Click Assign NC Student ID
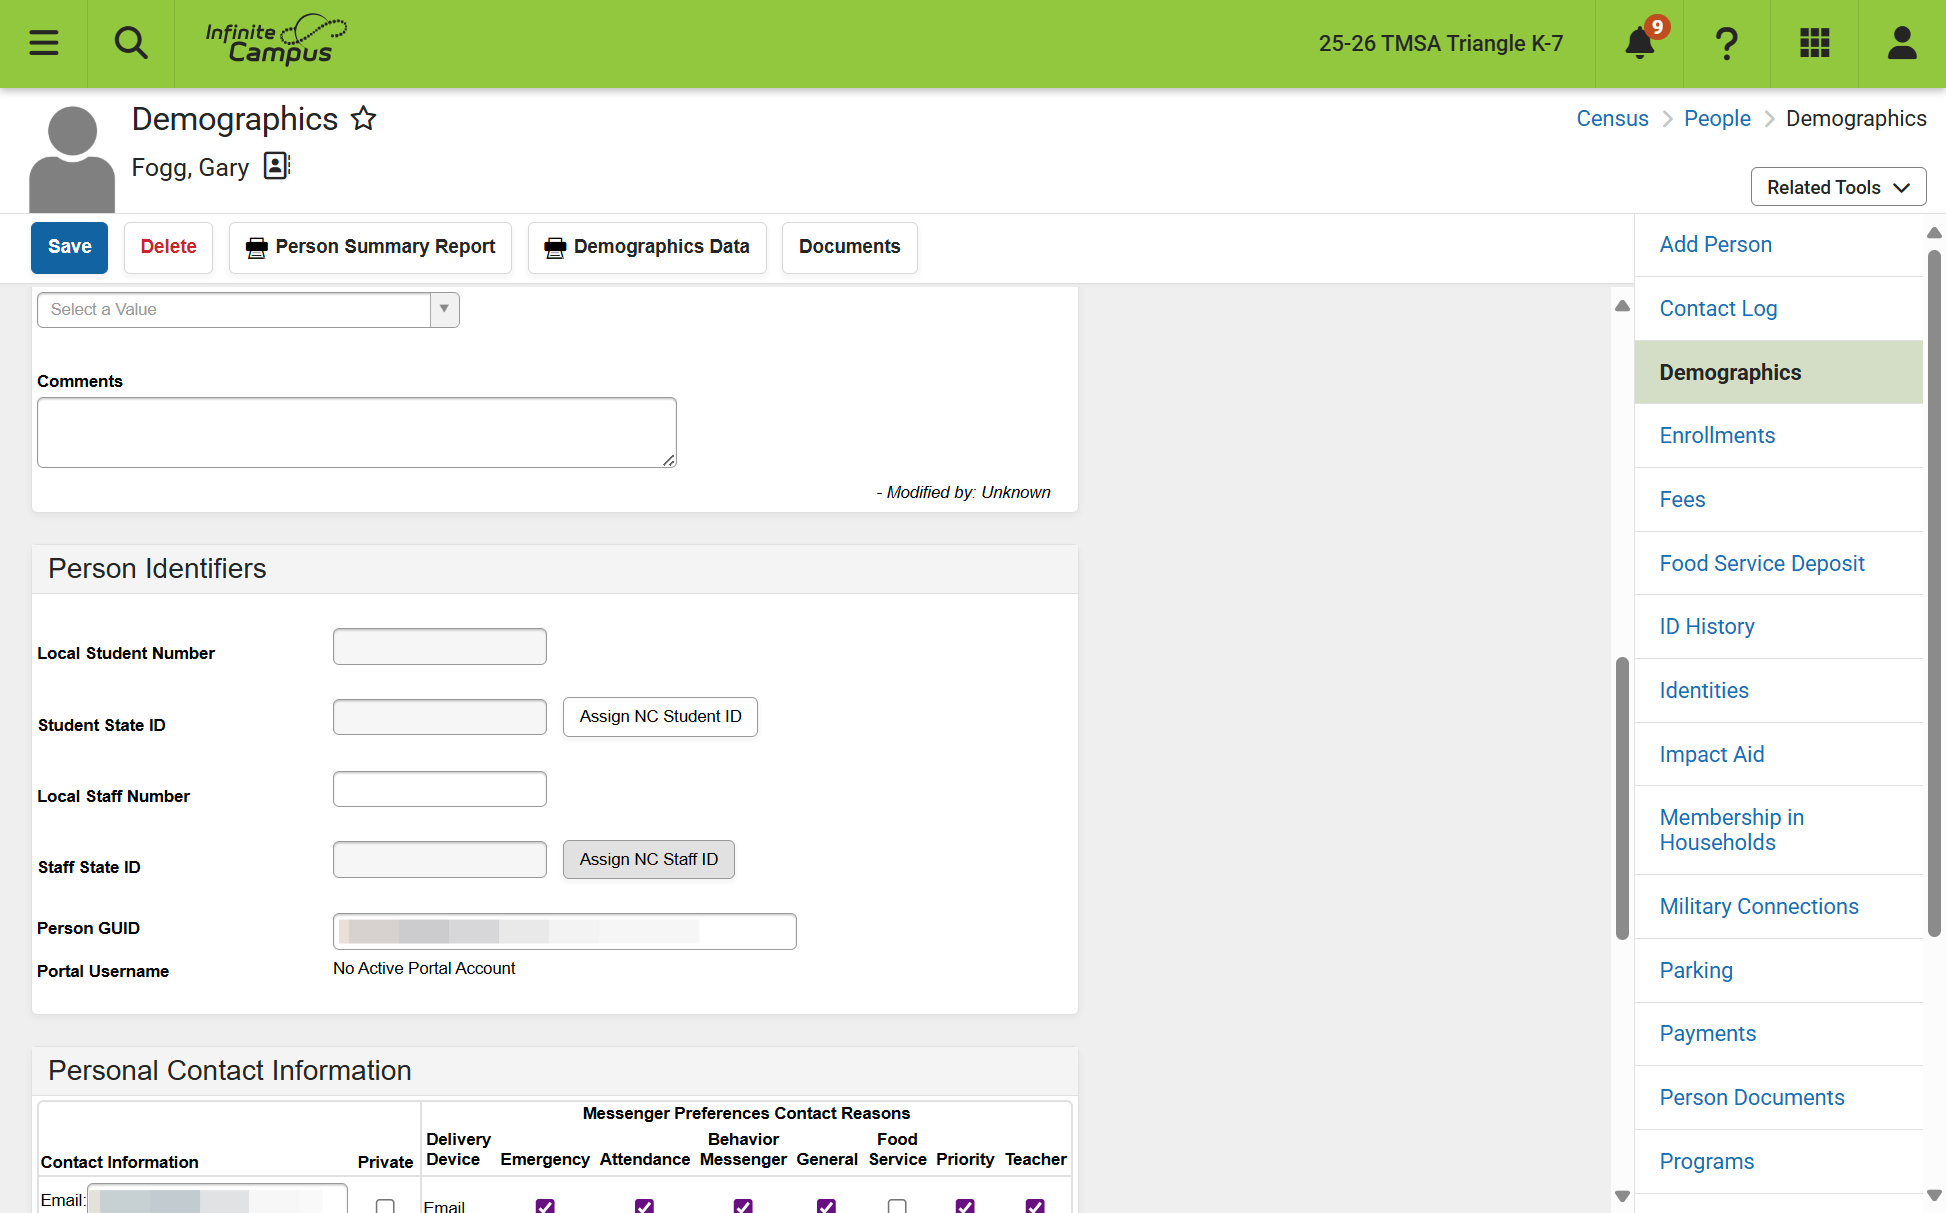Image resolution: width=1946 pixels, height=1213 pixels. [660, 716]
